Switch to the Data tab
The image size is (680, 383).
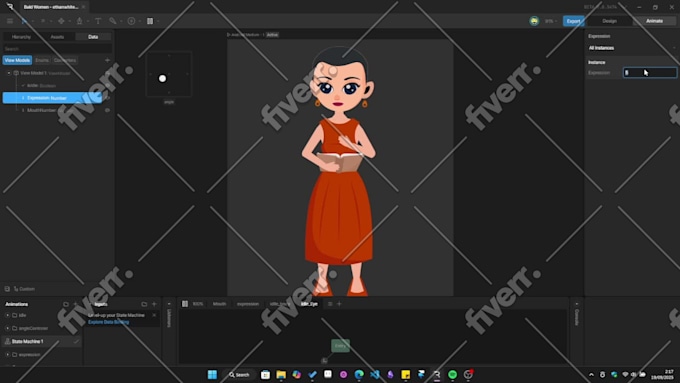[93, 37]
